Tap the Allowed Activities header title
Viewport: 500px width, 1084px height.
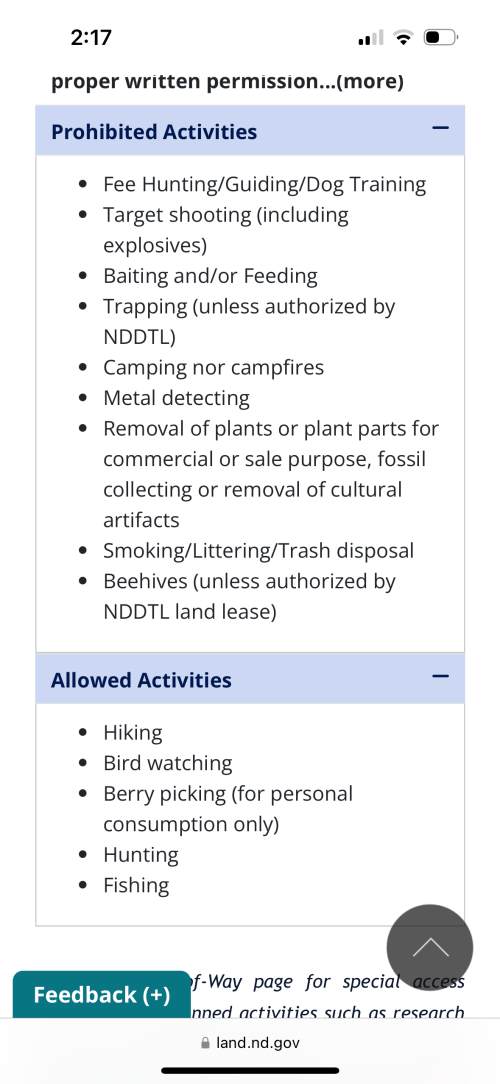pyautogui.click(x=141, y=680)
